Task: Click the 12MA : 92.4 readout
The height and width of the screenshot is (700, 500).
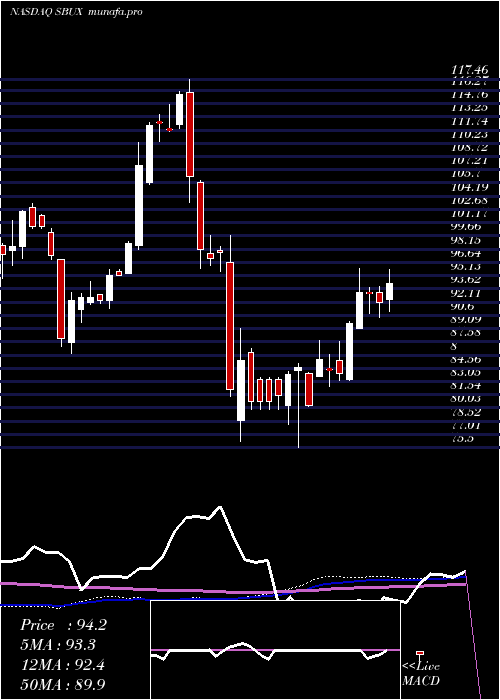Action: pyautogui.click(x=62, y=665)
